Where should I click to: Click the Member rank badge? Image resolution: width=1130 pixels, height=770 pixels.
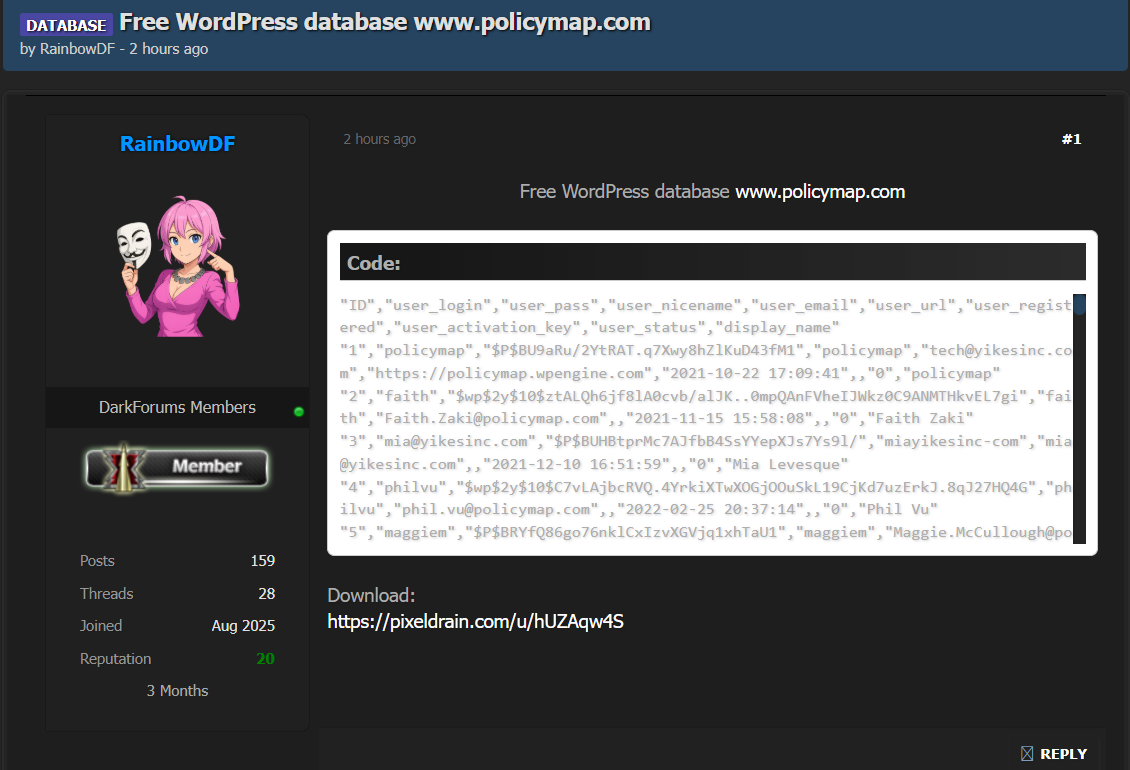[177, 467]
